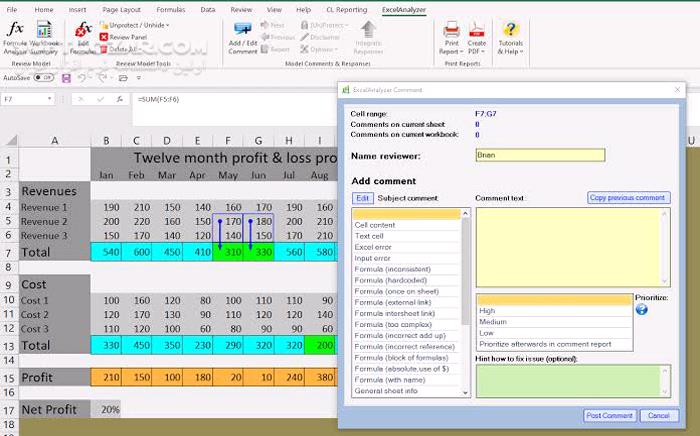This screenshot has height=436, width=700.
Task: Select 'Formula (too complex)' subject
Action: (x=406, y=324)
